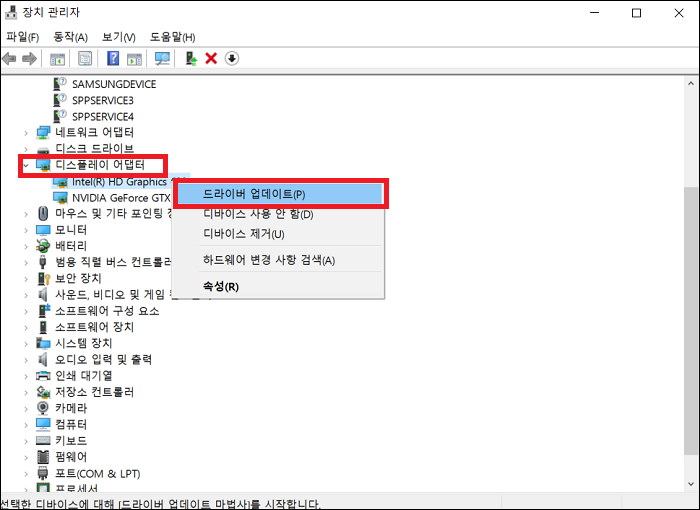Click the SAMSUNGDEVICE unknown device icon
Screen dimensions: 700x510
pos(60,84)
